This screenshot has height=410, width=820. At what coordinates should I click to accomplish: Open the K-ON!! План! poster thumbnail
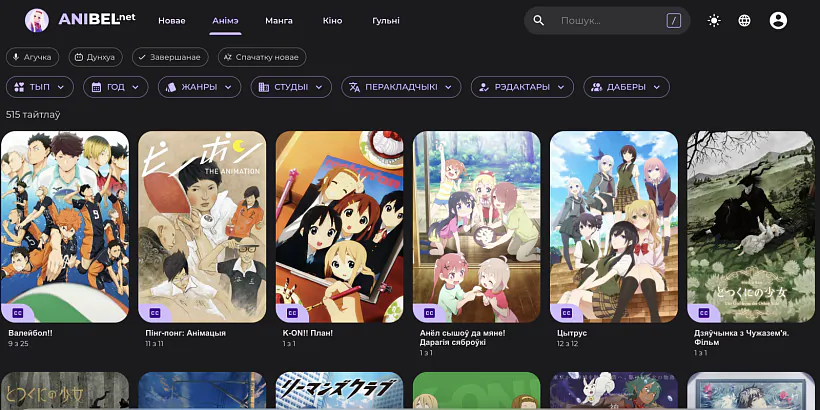point(339,226)
